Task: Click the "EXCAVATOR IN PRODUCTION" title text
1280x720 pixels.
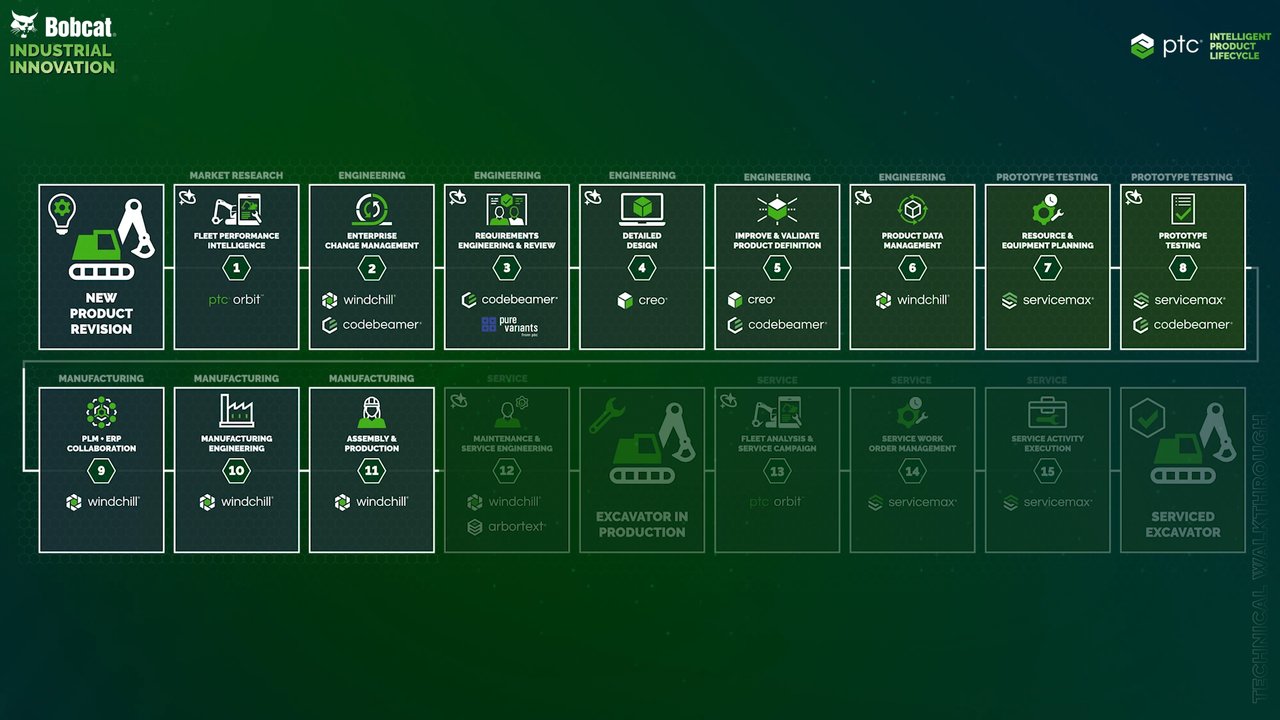Action: [642, 524]
